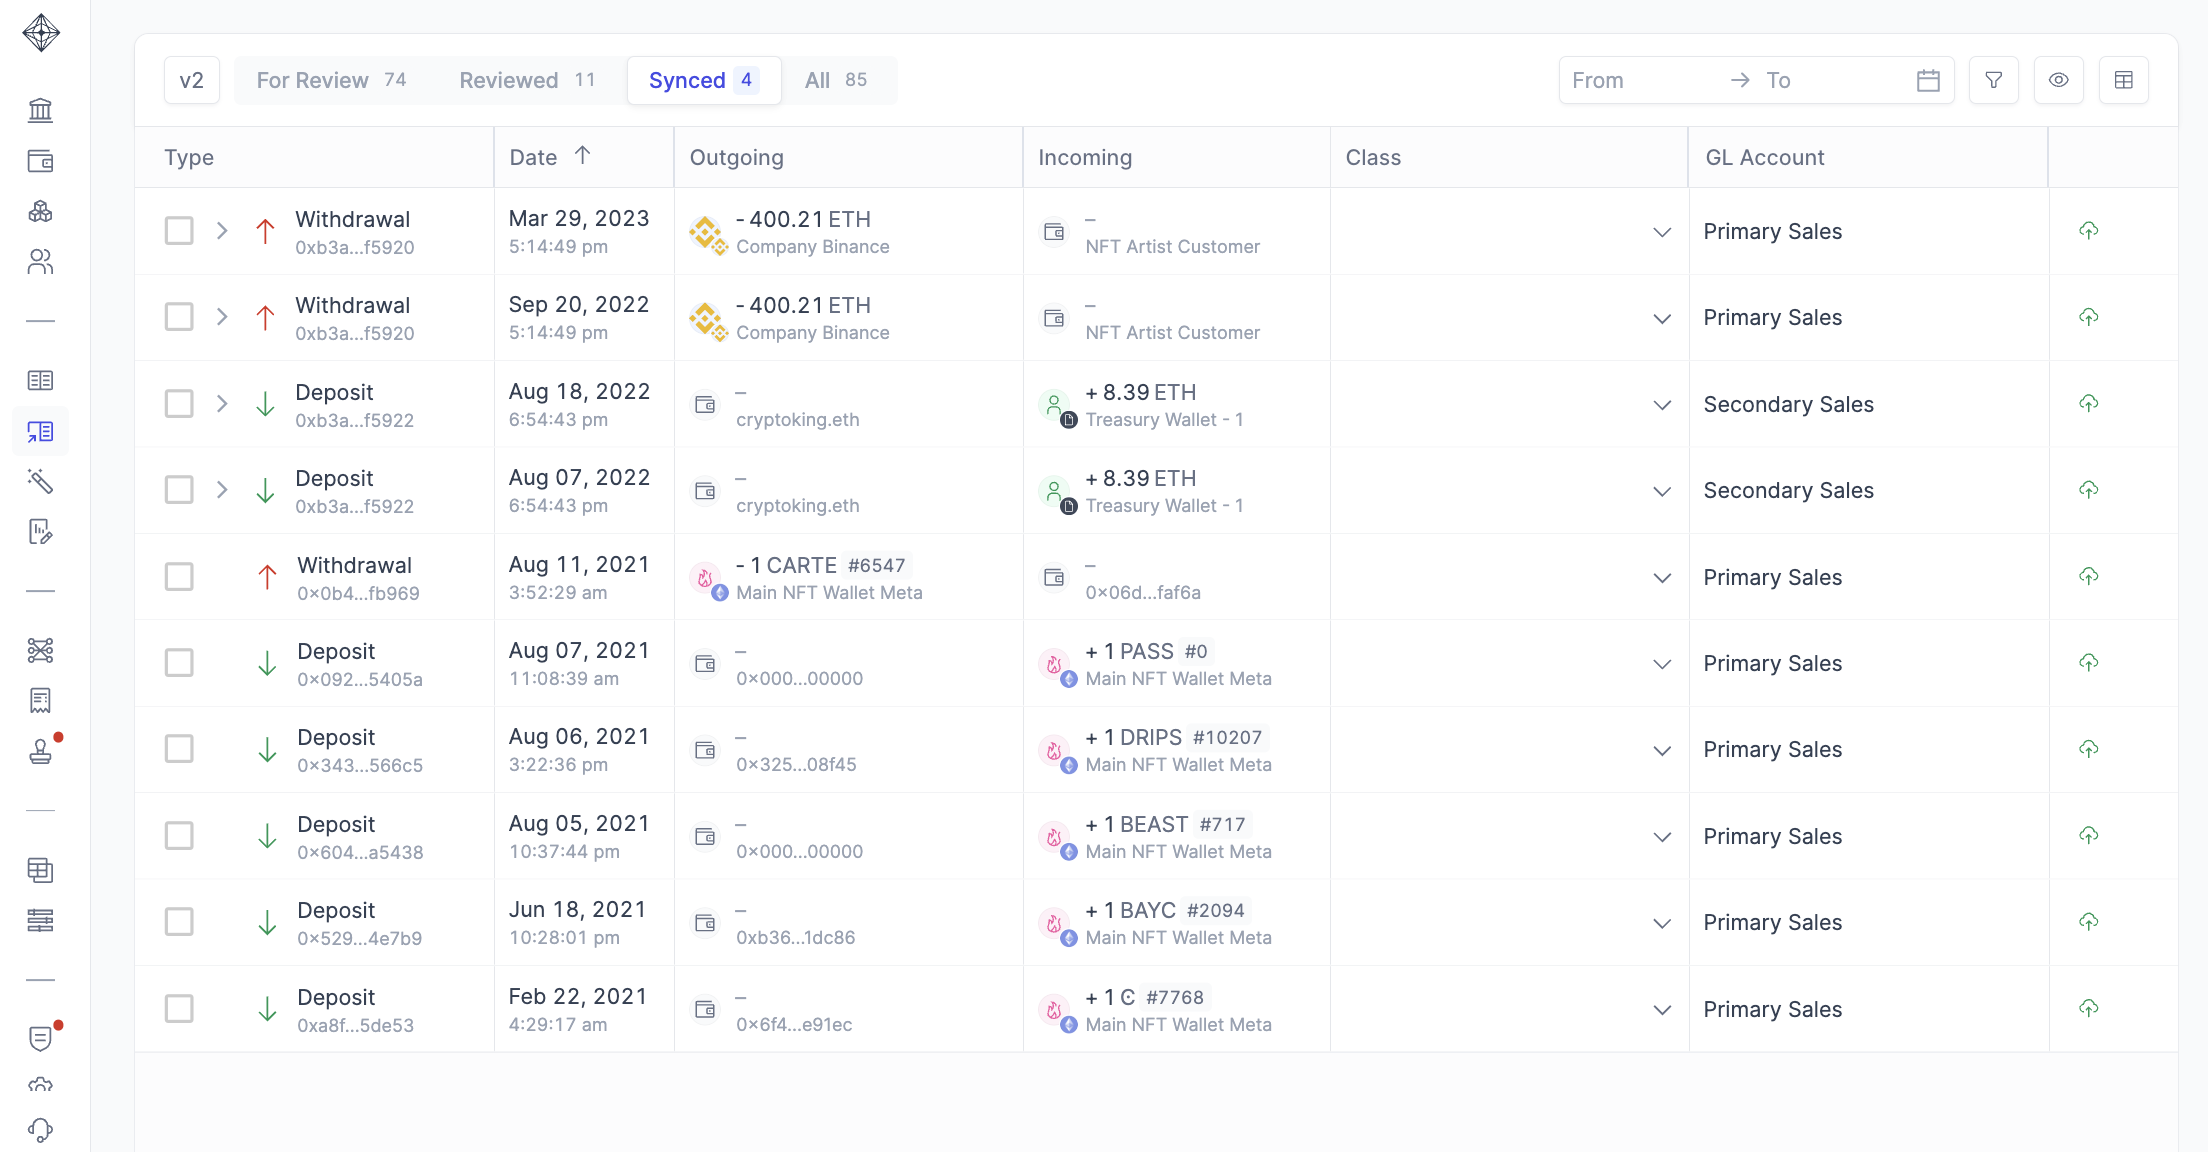The height and width of the screenshot is (1152, 2208).
Task: Click the stamp icon with red dot
Action: pyautogui.click(x=40, y=751)
